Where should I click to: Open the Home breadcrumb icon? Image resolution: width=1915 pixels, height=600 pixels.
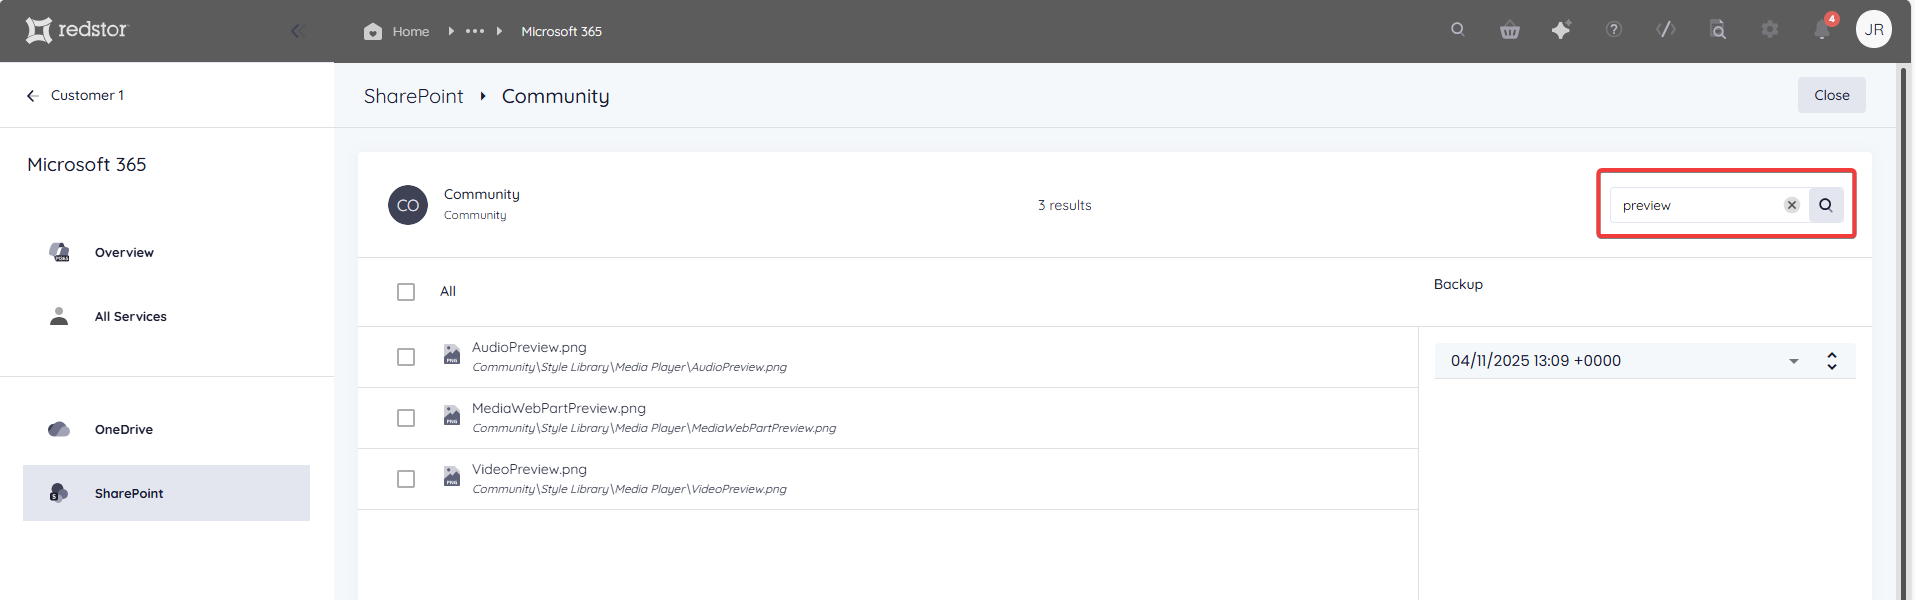373,31
